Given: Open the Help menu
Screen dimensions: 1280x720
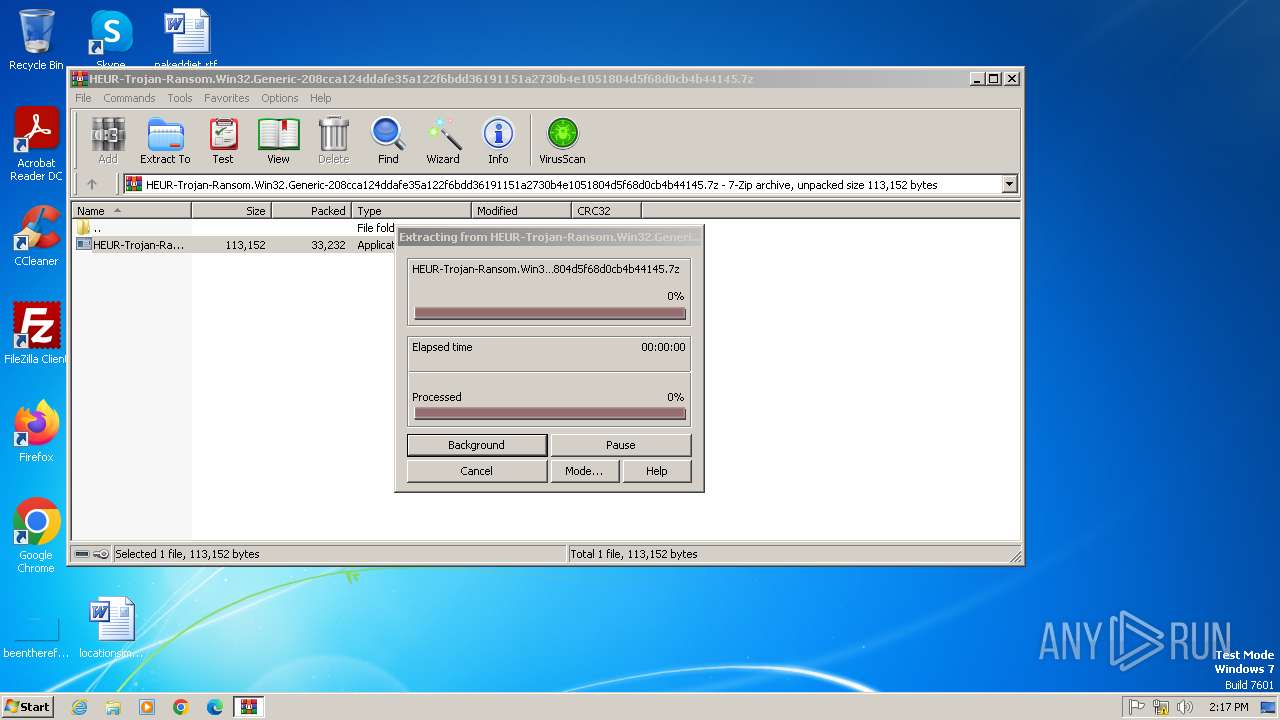Looking at the screenshot, I should click(320, 98).
